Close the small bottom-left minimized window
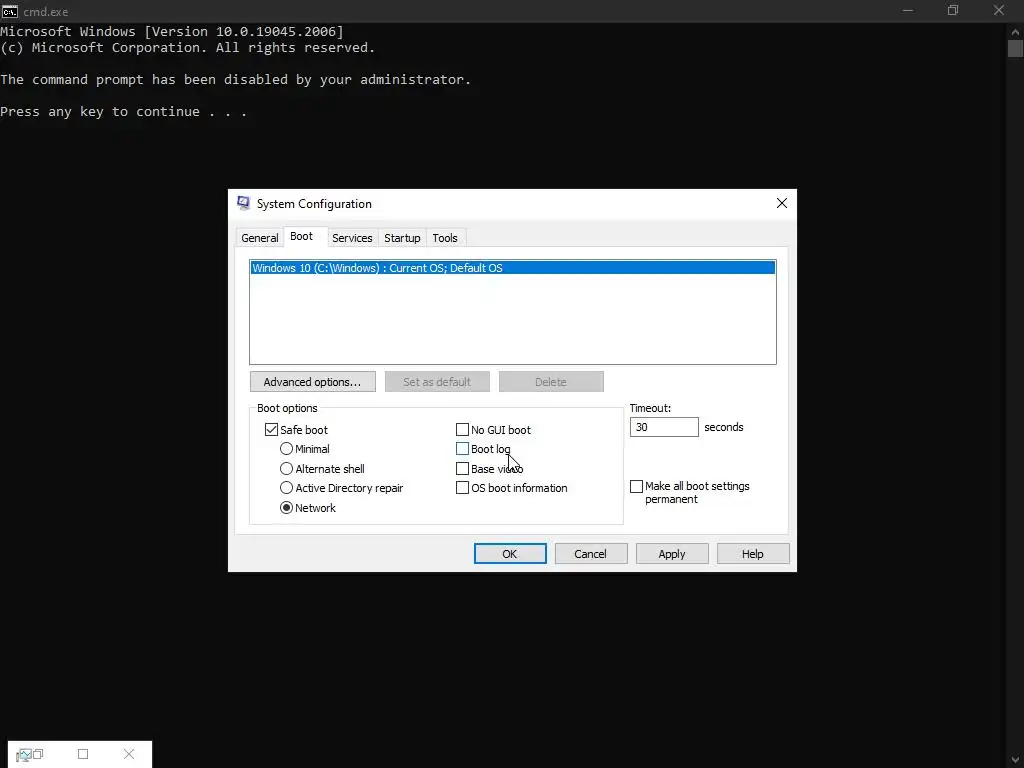1024x768 pixels. tap(129, 754)
